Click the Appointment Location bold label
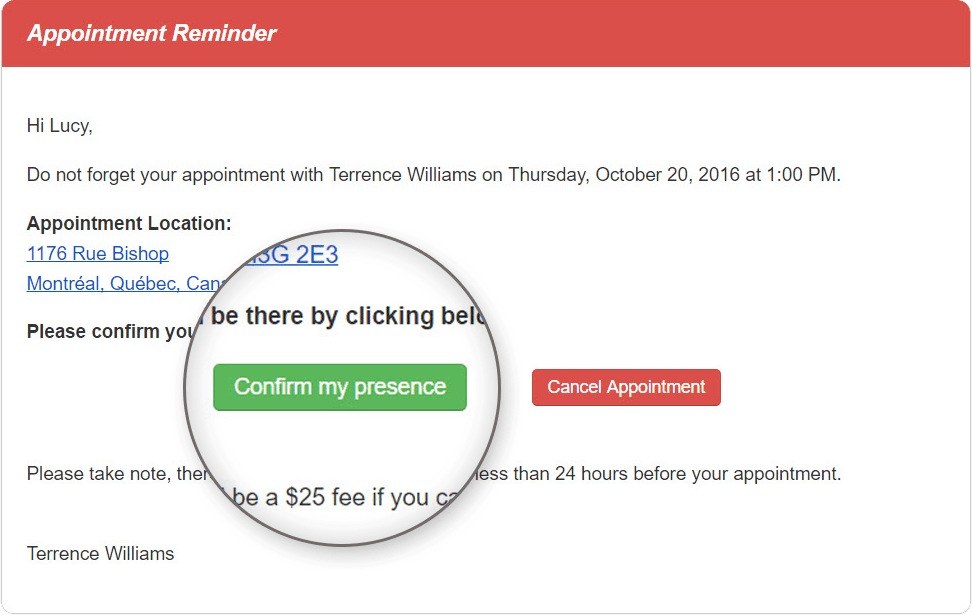 tap(129, 223)
